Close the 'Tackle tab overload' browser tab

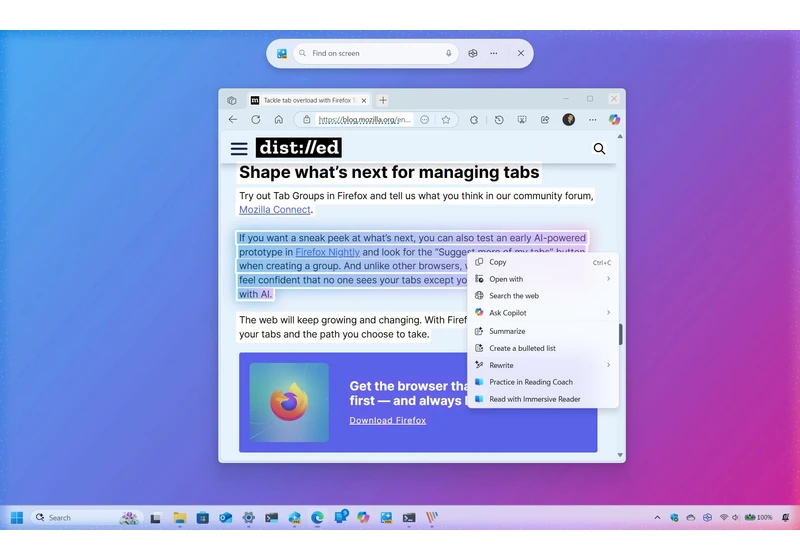364,100
